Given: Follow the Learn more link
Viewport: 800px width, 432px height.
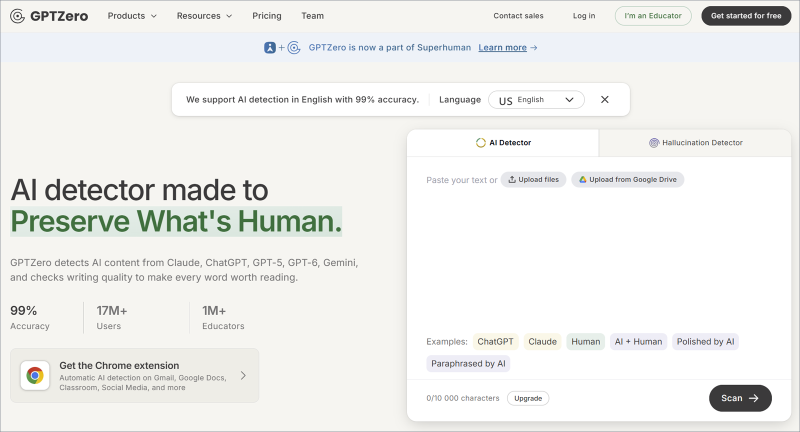Looking at the screenshot, I should click(502, 47).
